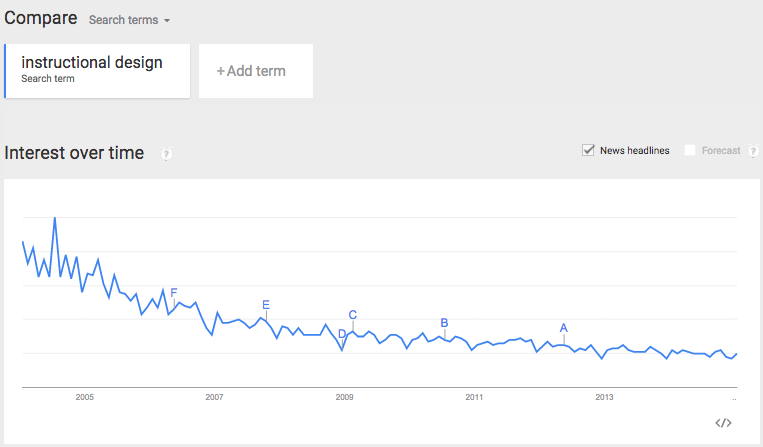Image resolution: width=763 pixels, height=447 pixels.
Task: Uncheck the News headlines checkbox
Action: click(589, 151)
